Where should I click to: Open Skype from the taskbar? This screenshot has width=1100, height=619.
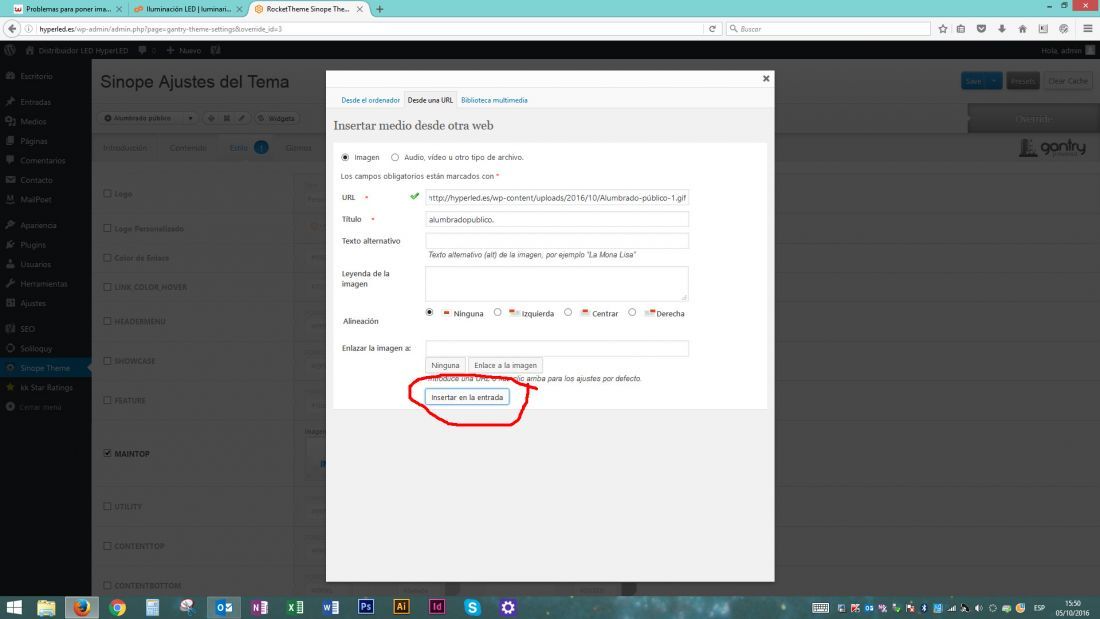pos(472,607)
